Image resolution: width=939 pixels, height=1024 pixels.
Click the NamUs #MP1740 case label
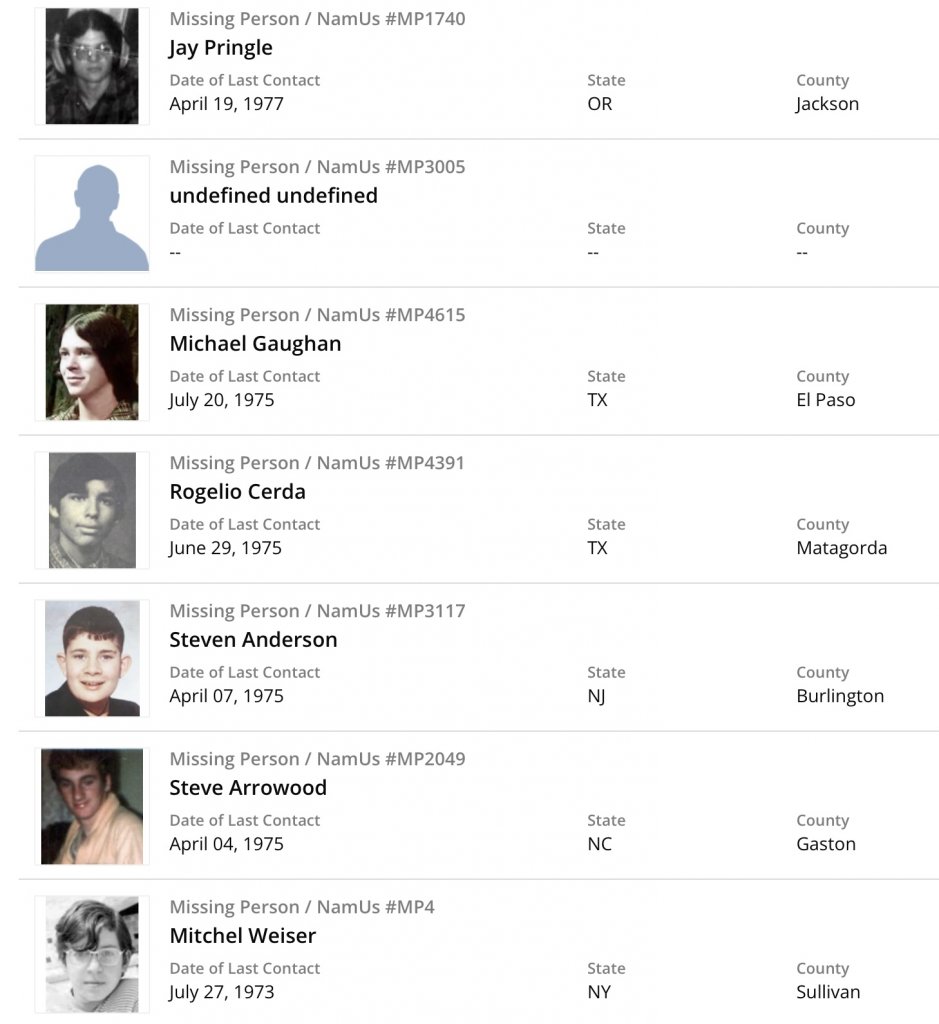[317, 19]
